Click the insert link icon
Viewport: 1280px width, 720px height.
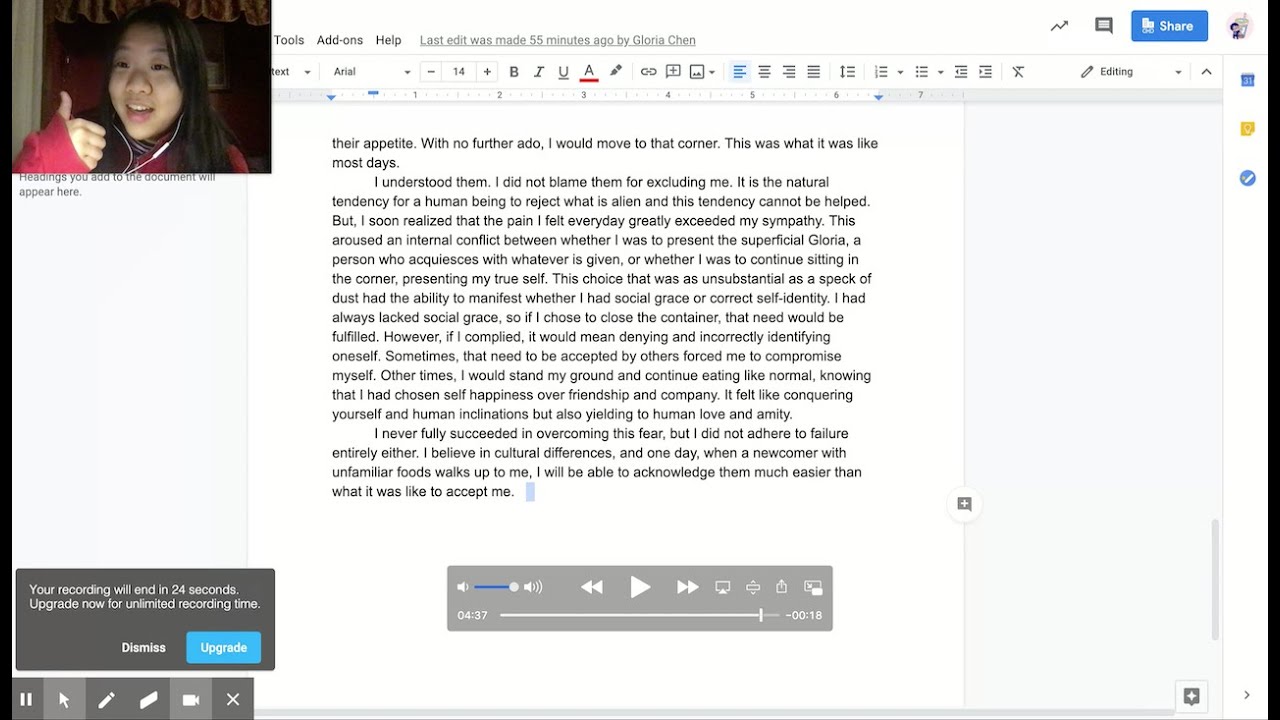tap(648, 72)
